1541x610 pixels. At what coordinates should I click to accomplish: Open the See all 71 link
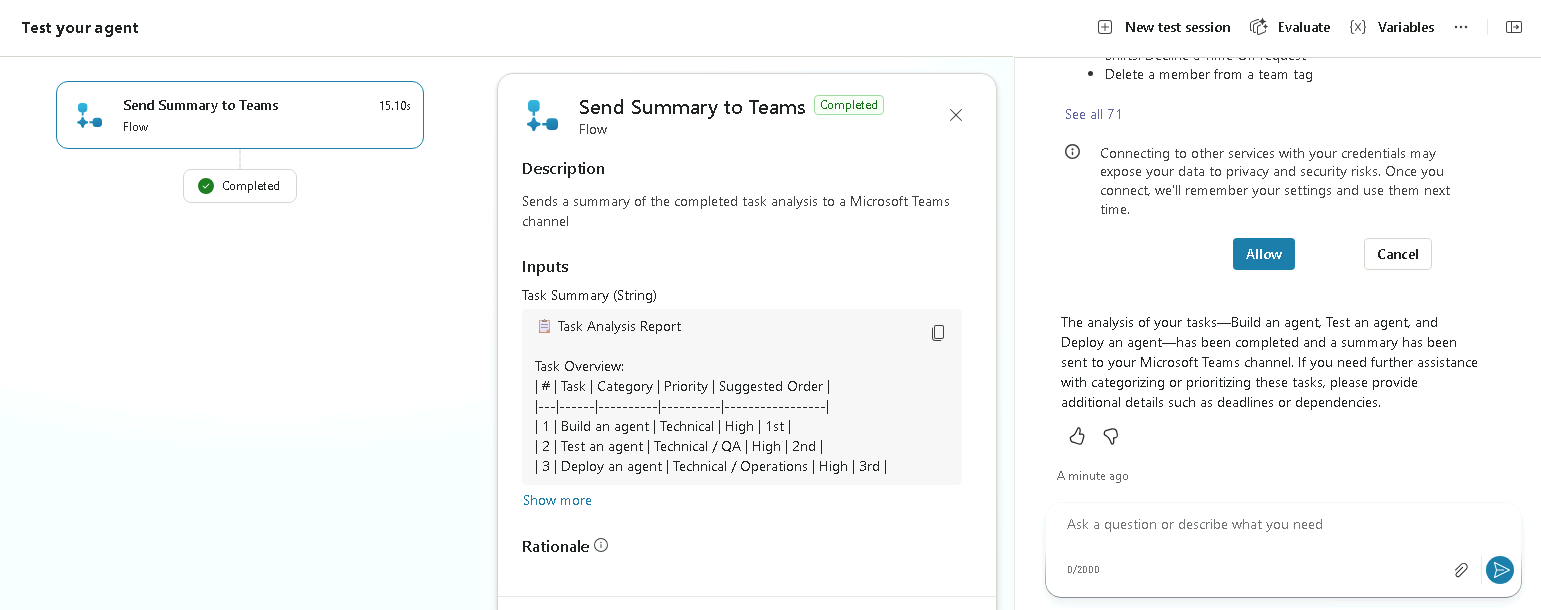tap(1093, 114)
